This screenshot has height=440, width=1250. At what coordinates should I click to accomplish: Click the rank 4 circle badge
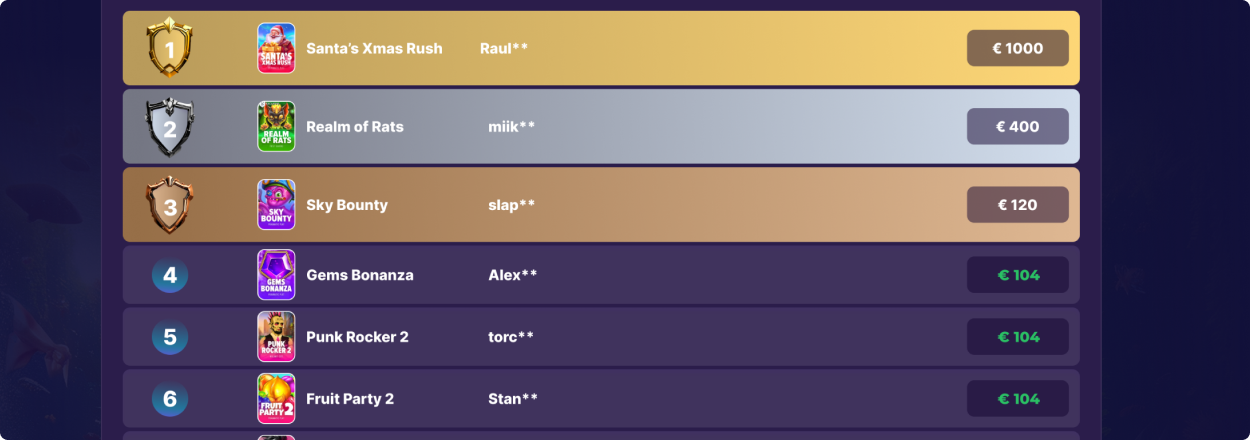point(170,275)
